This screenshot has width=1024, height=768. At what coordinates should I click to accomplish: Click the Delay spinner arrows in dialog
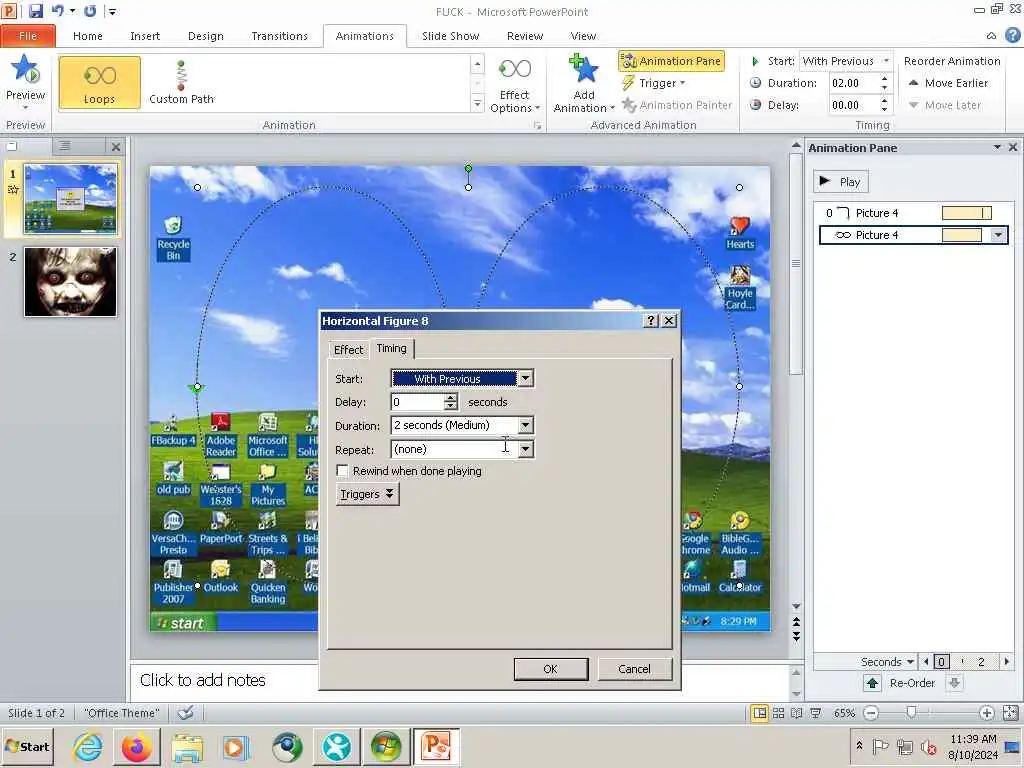tap(451, 402)
